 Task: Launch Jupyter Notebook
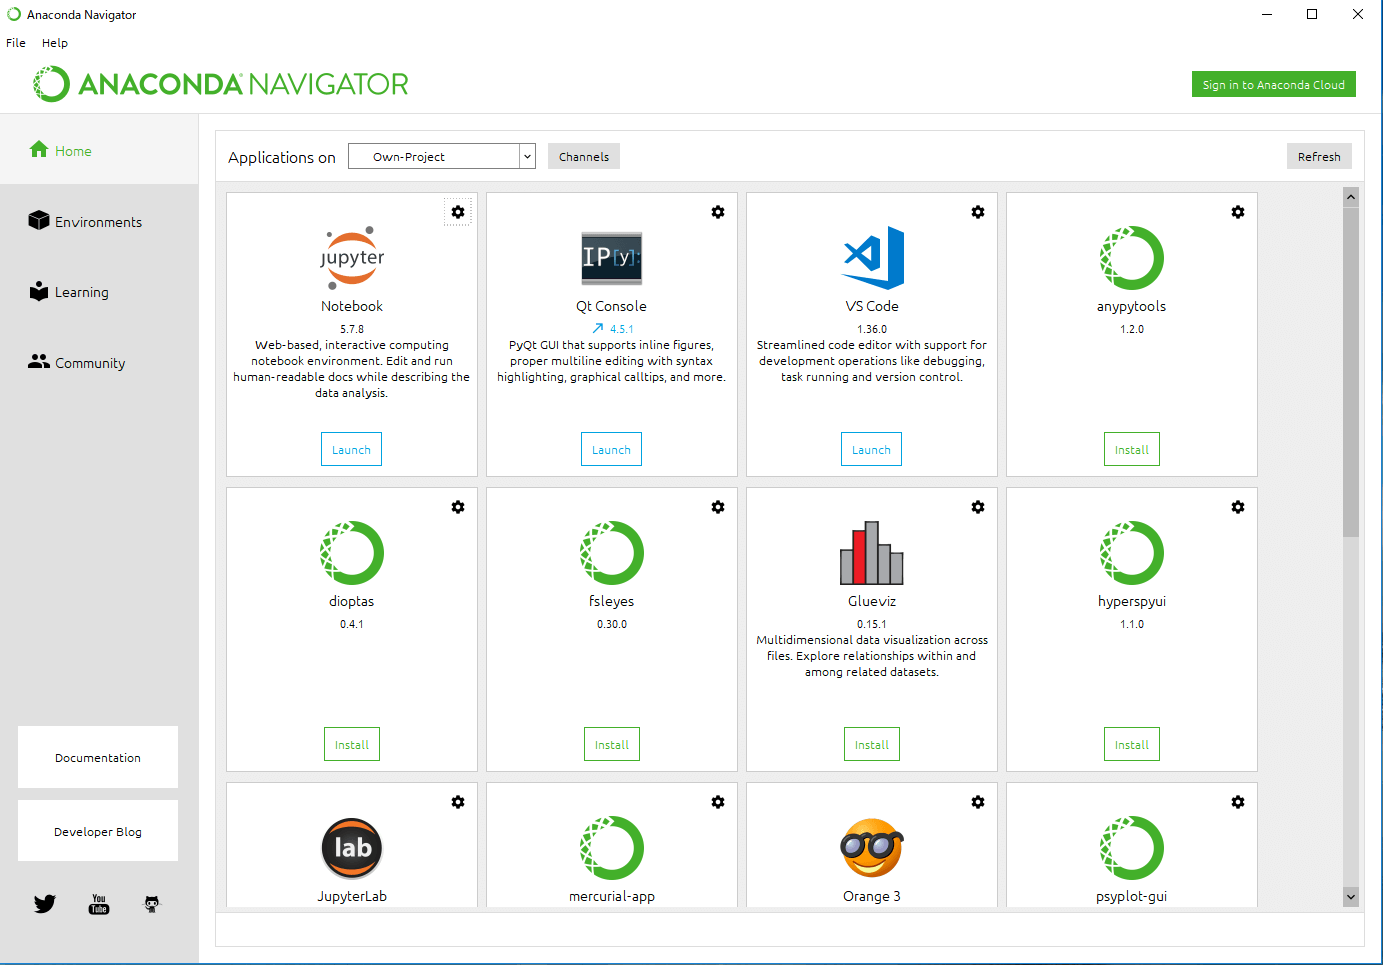click(351, 449)
